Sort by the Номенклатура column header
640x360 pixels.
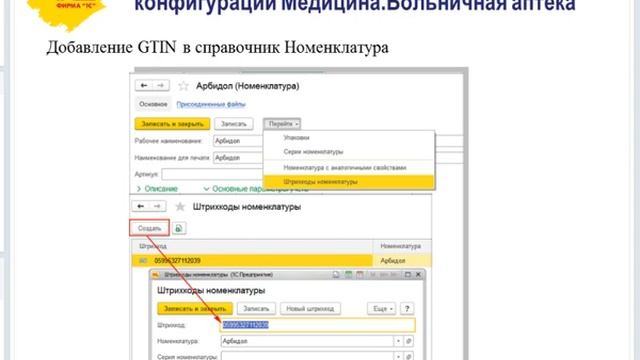point(402,246)
